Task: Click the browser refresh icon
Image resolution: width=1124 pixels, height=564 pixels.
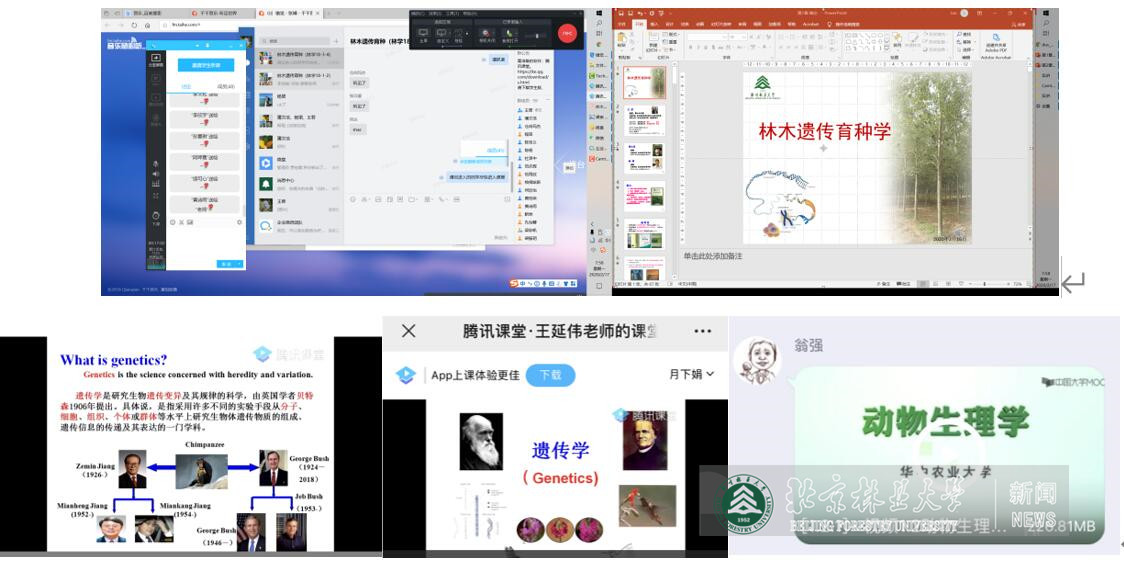Action: [134, 25]
